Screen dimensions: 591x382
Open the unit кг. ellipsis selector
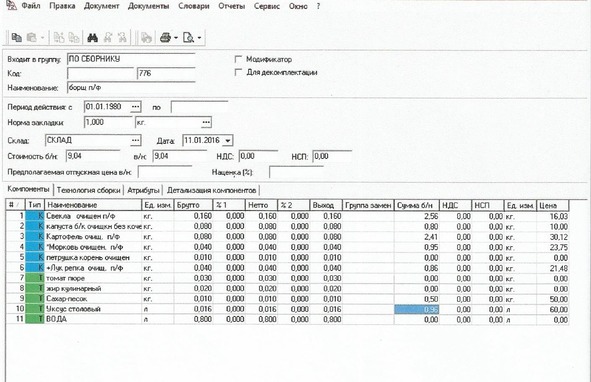206,122
